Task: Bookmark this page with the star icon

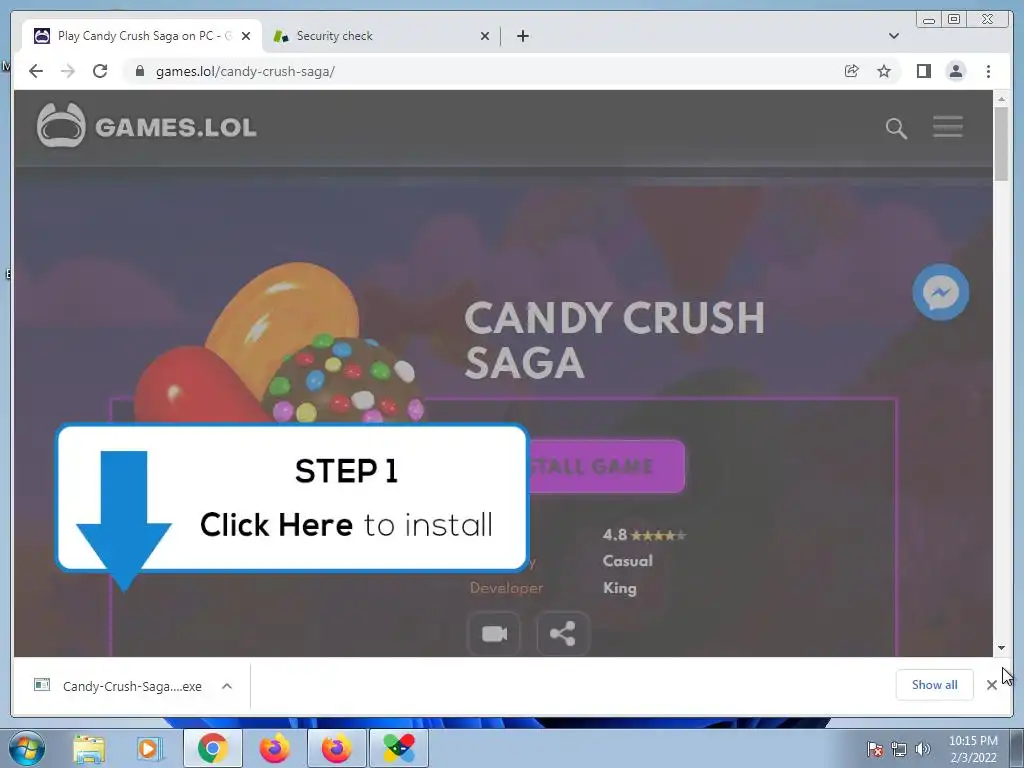Action: point(884,71)
